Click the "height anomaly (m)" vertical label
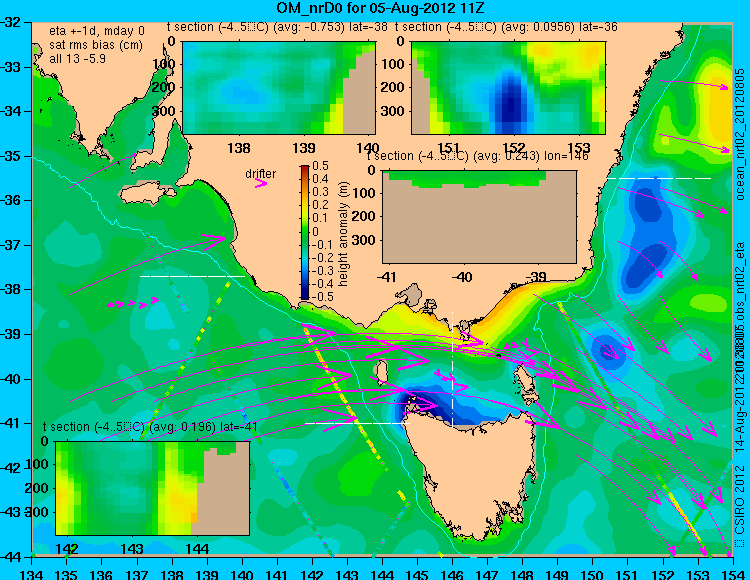 click(x=343, y=234)
